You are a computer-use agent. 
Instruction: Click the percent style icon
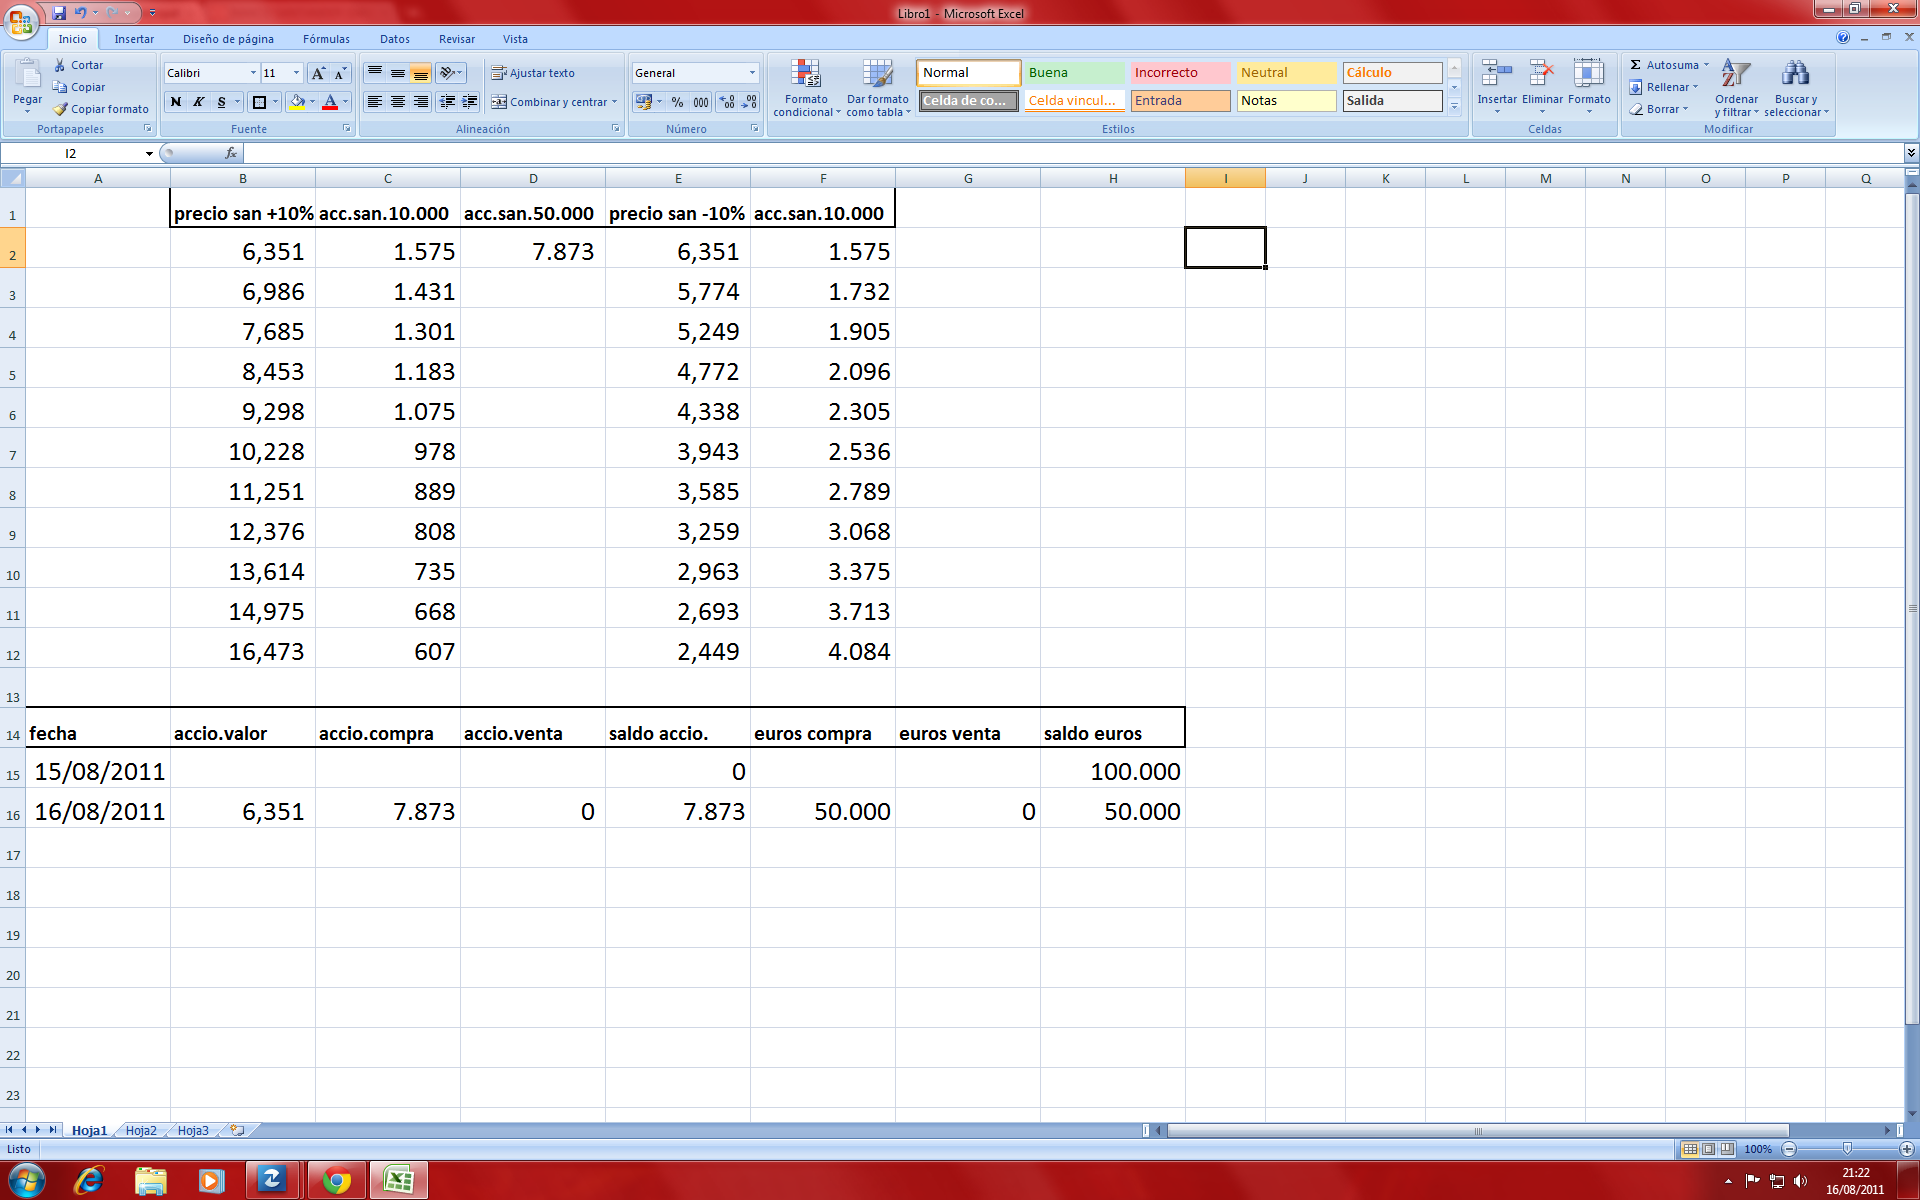pyautogui.click(x=677, y=102)
